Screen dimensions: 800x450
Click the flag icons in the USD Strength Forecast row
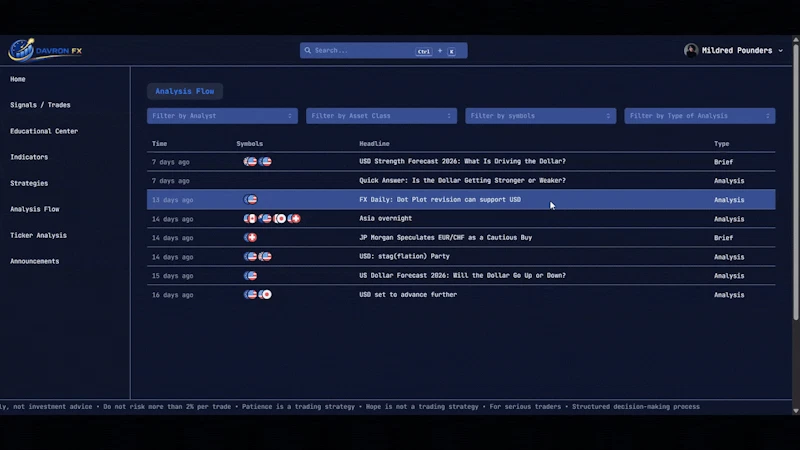click(x=258, y=162)
